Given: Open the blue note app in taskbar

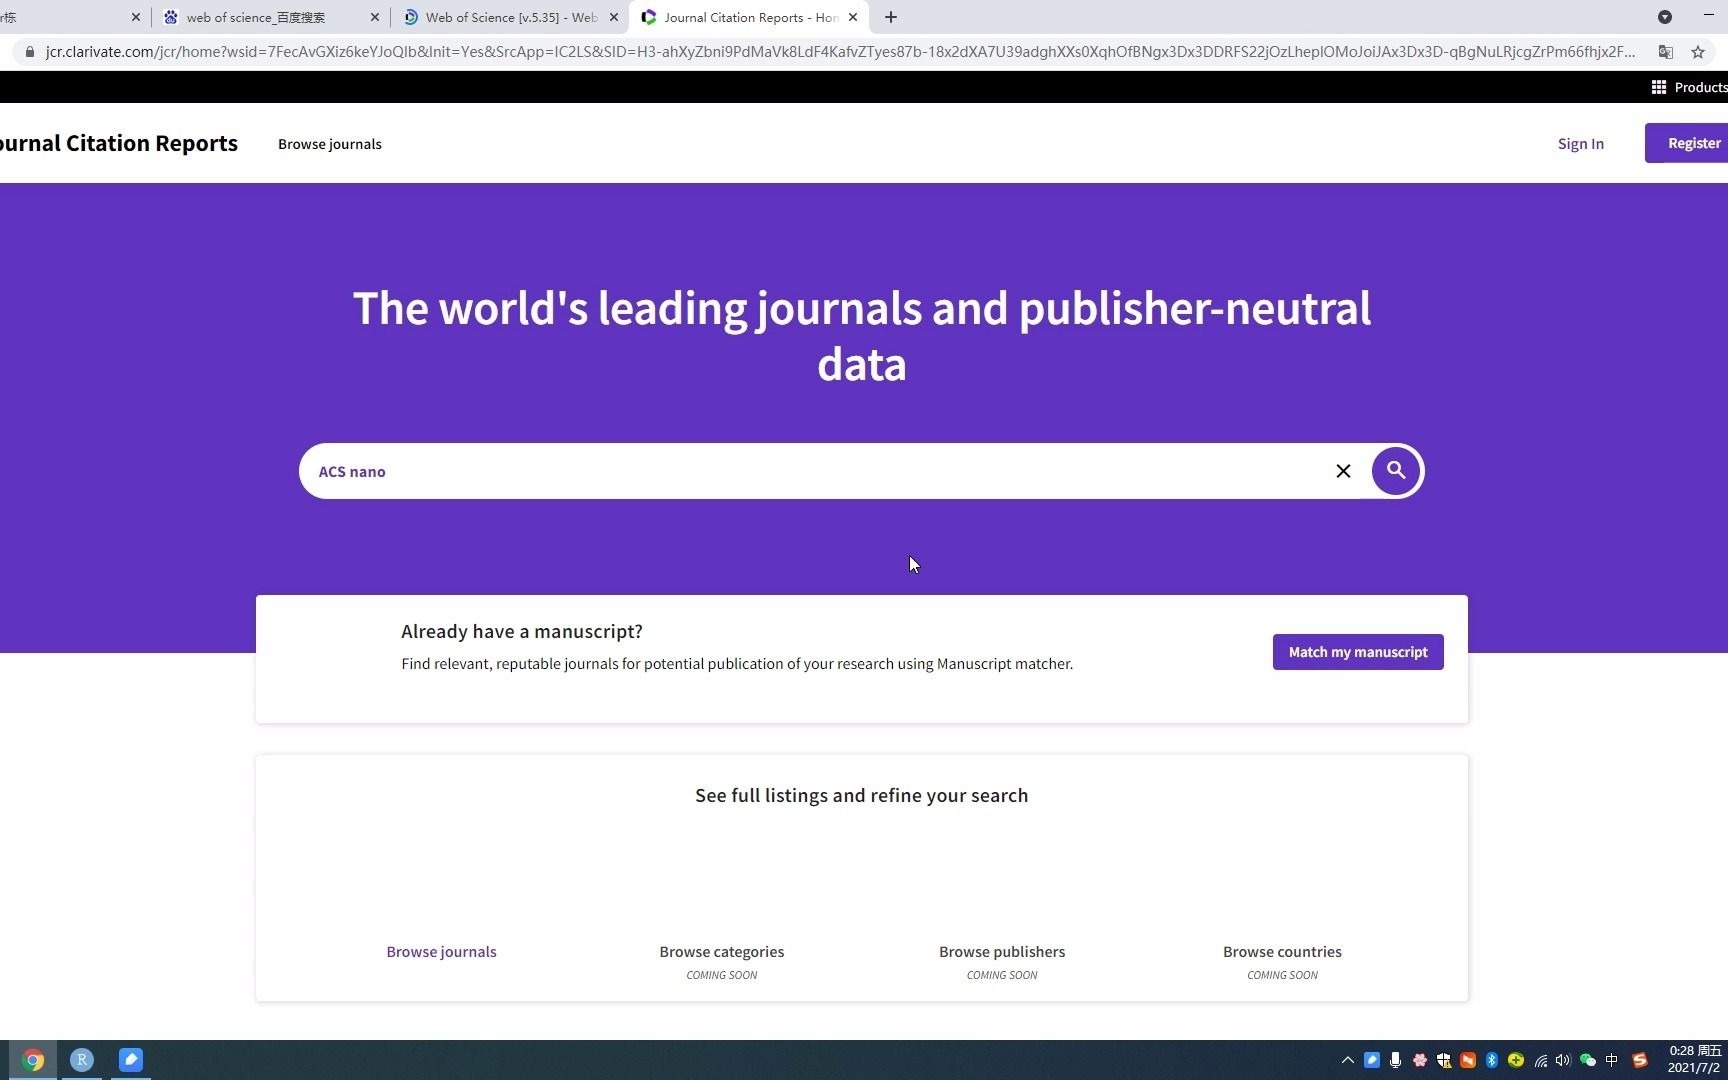Looking at the screenshot, I should (131, 1060).
